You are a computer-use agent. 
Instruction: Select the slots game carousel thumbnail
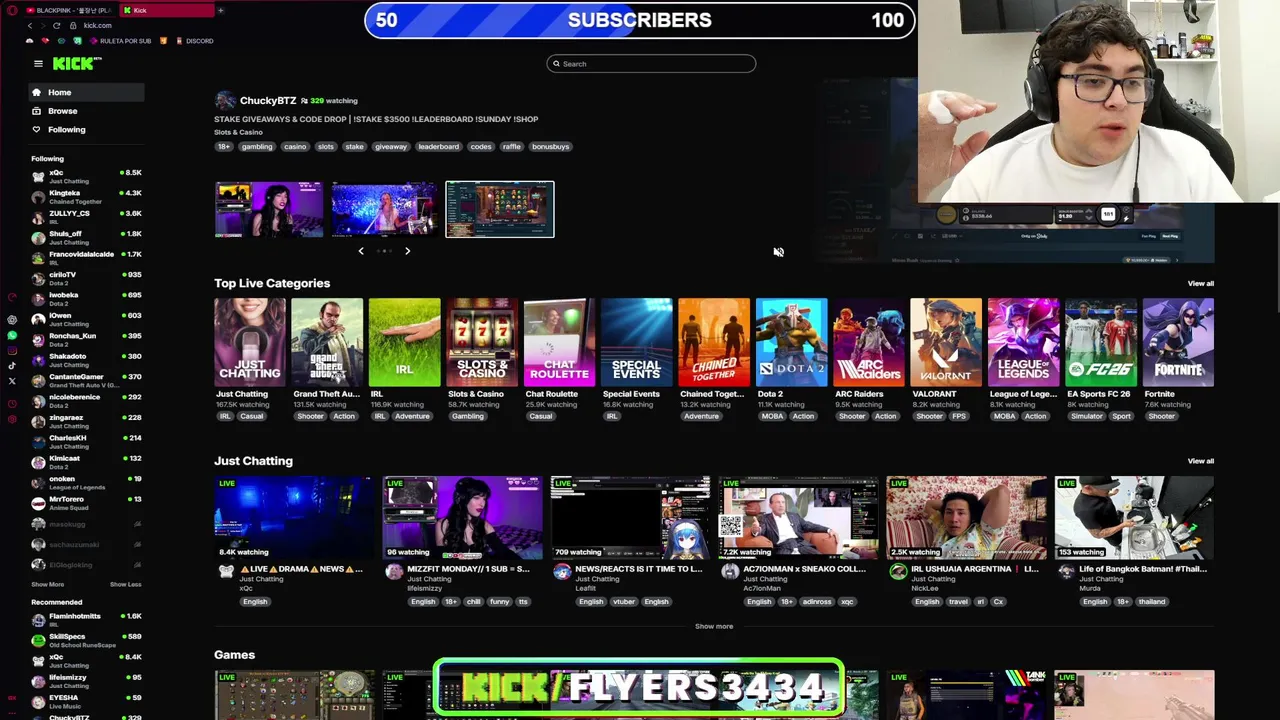pyautogui.click(x=499, y=209)
